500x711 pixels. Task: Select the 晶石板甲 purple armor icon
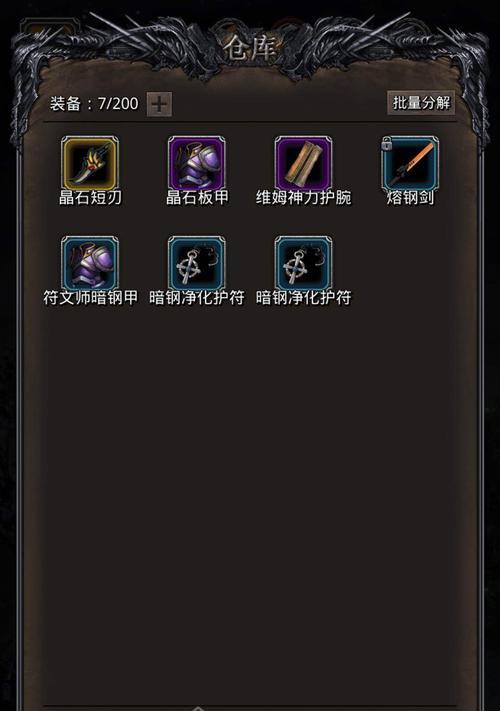[196, 163]
